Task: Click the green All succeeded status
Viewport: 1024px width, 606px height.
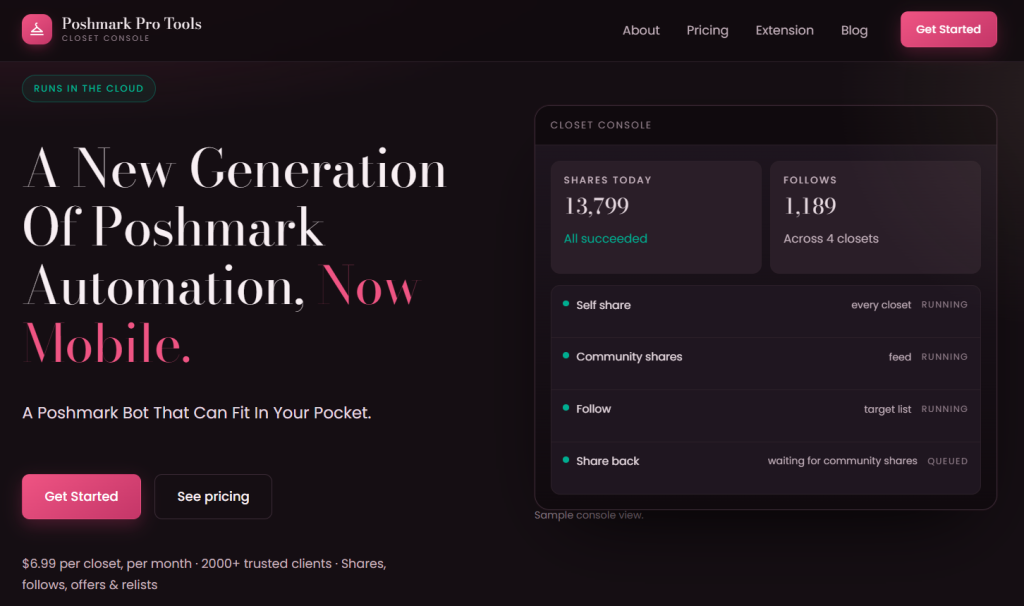Action: coord(605,238)
